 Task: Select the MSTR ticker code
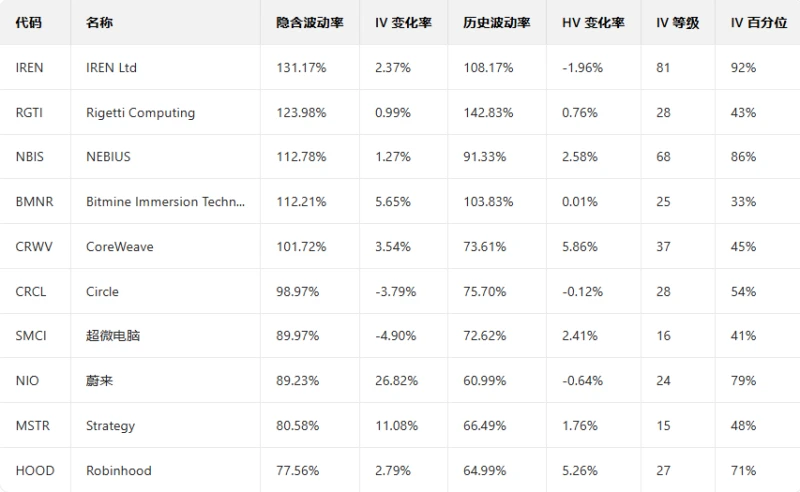click(x=33, y=426)
